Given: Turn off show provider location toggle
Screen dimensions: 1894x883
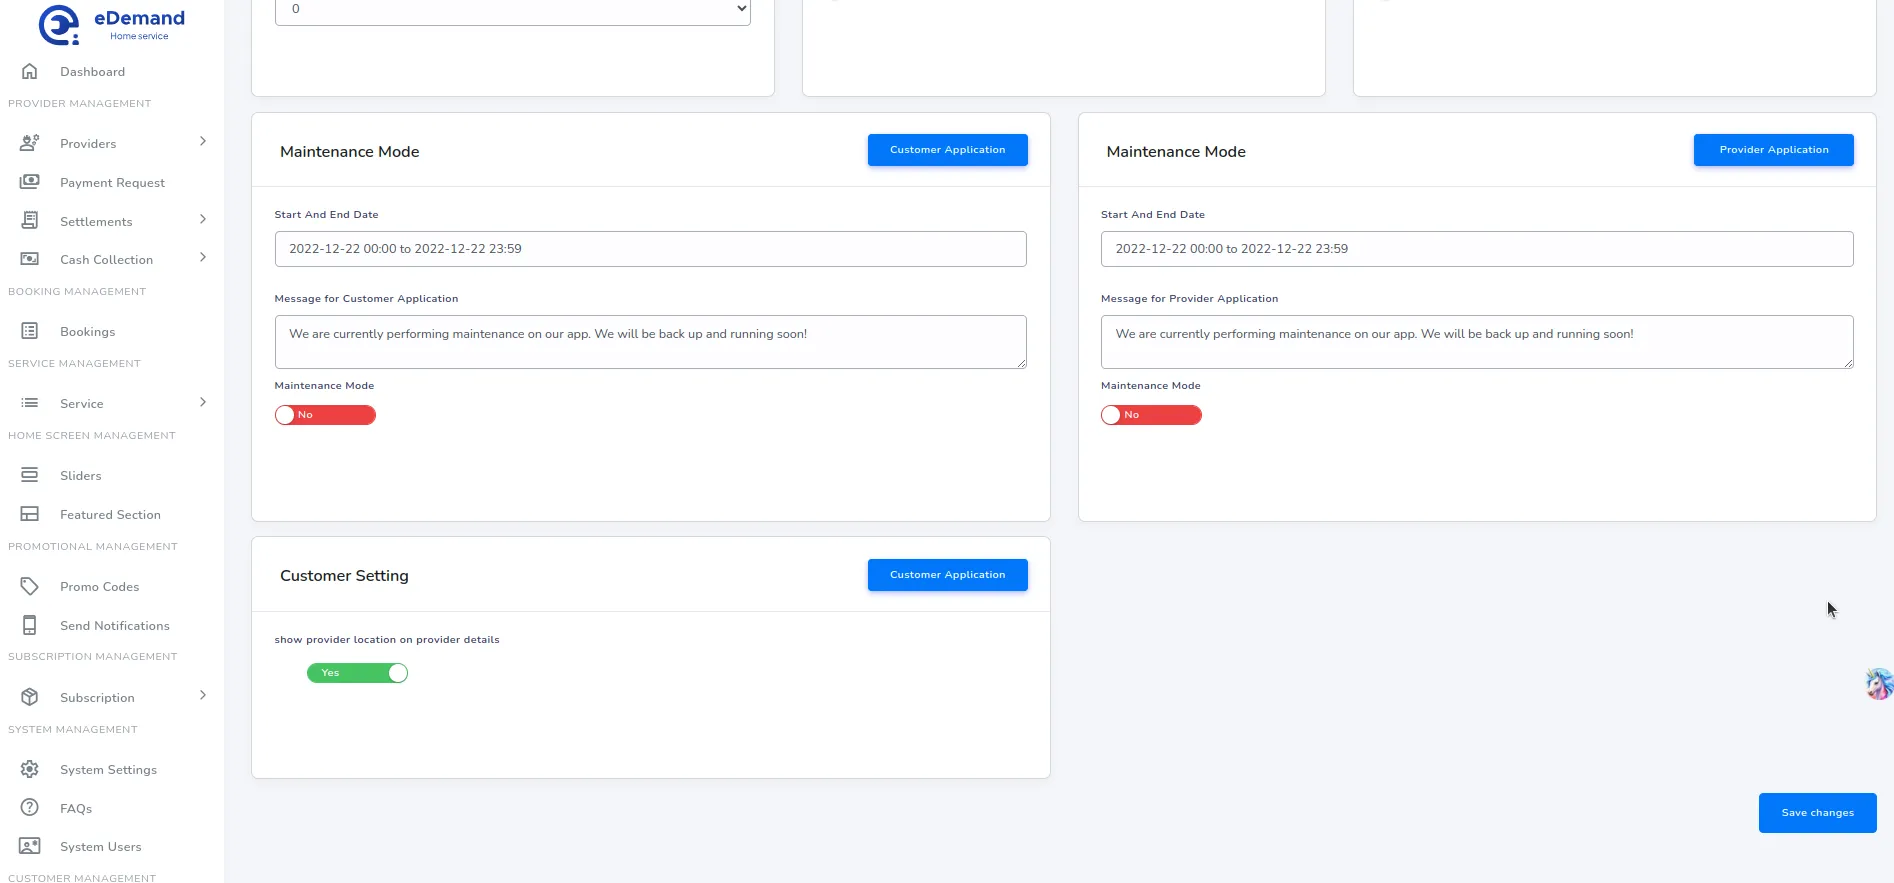Looking at the screenshot, I should [357, 673].
